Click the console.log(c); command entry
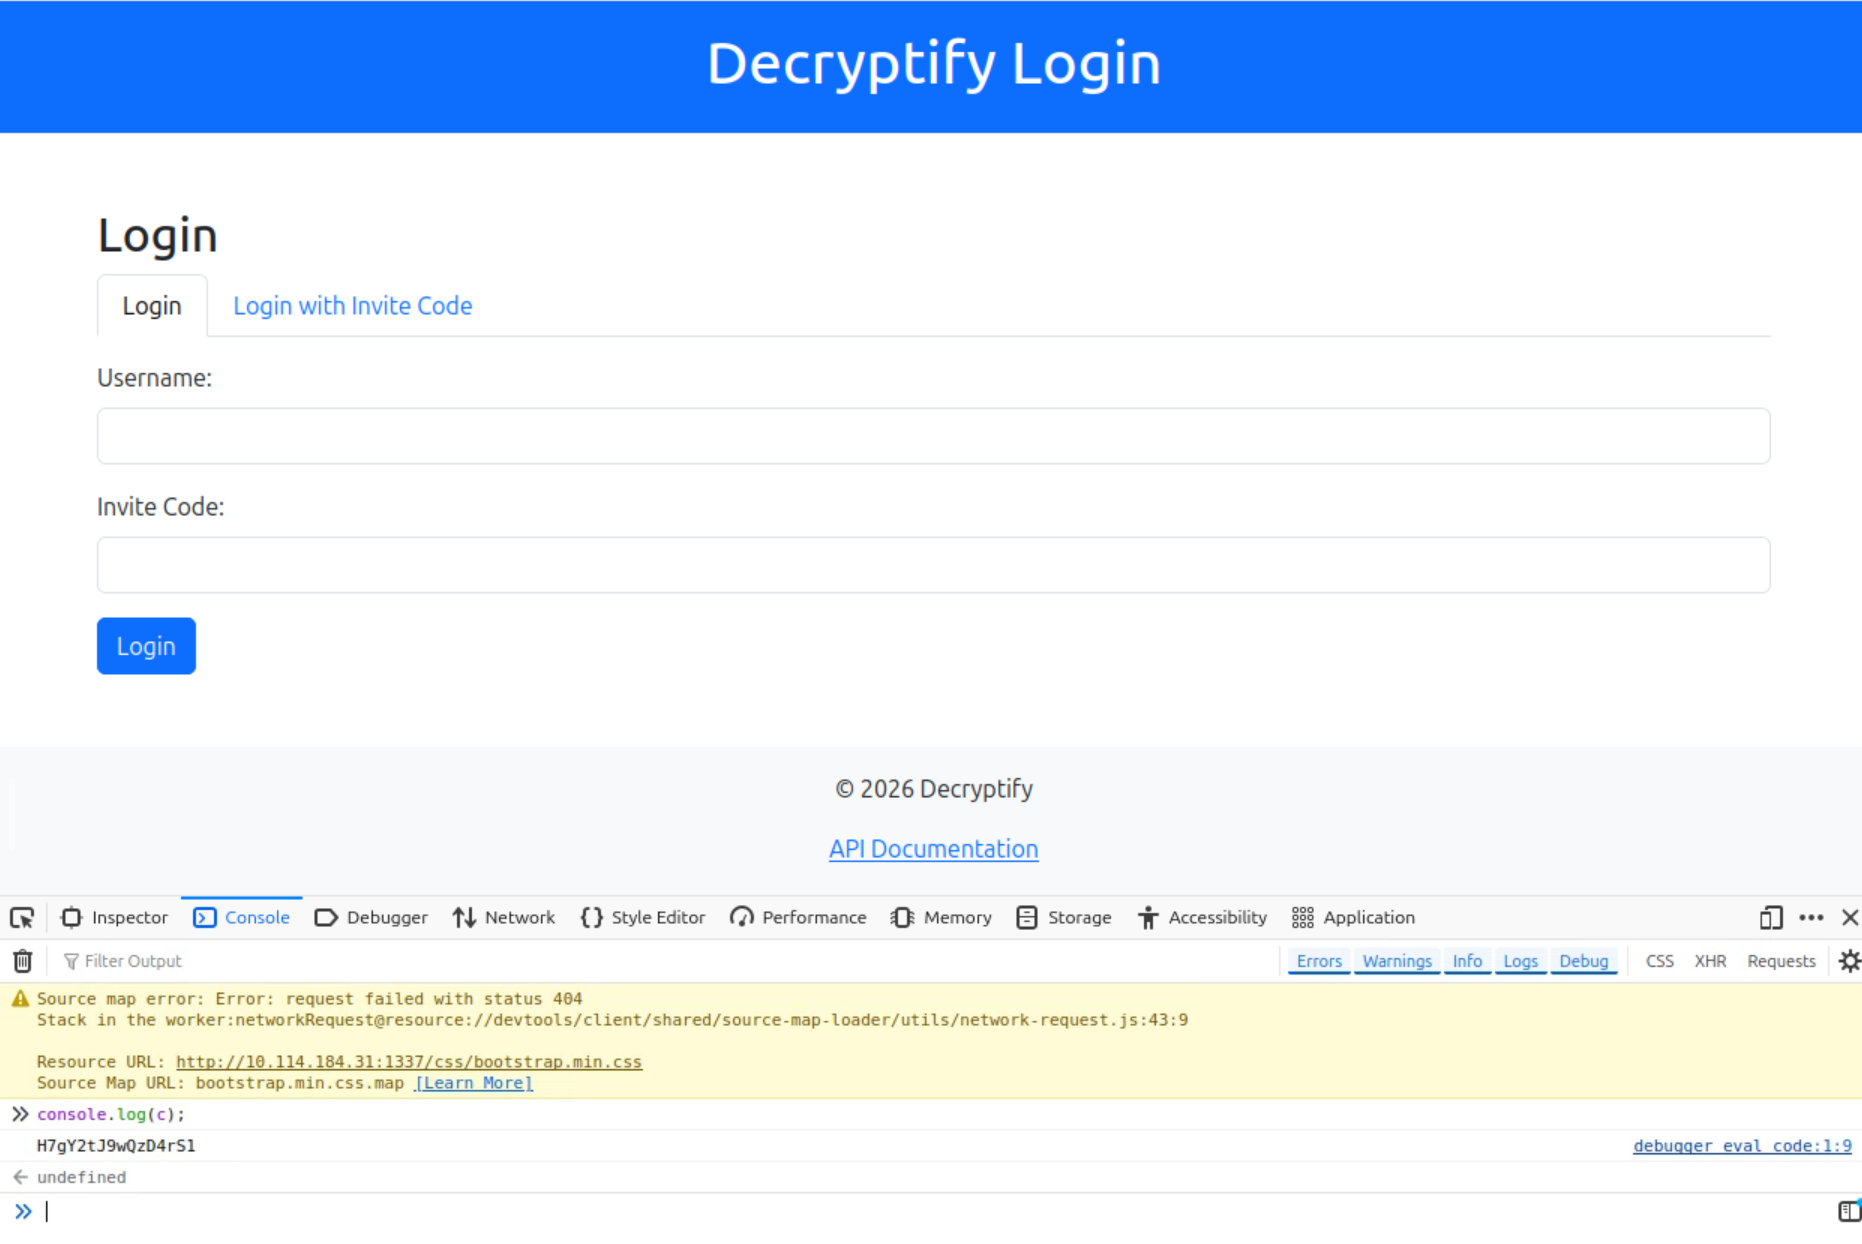Image resolution: width=1862 pixels, height=1244 pixels. pyautogui.click(x=111, y=1114)
